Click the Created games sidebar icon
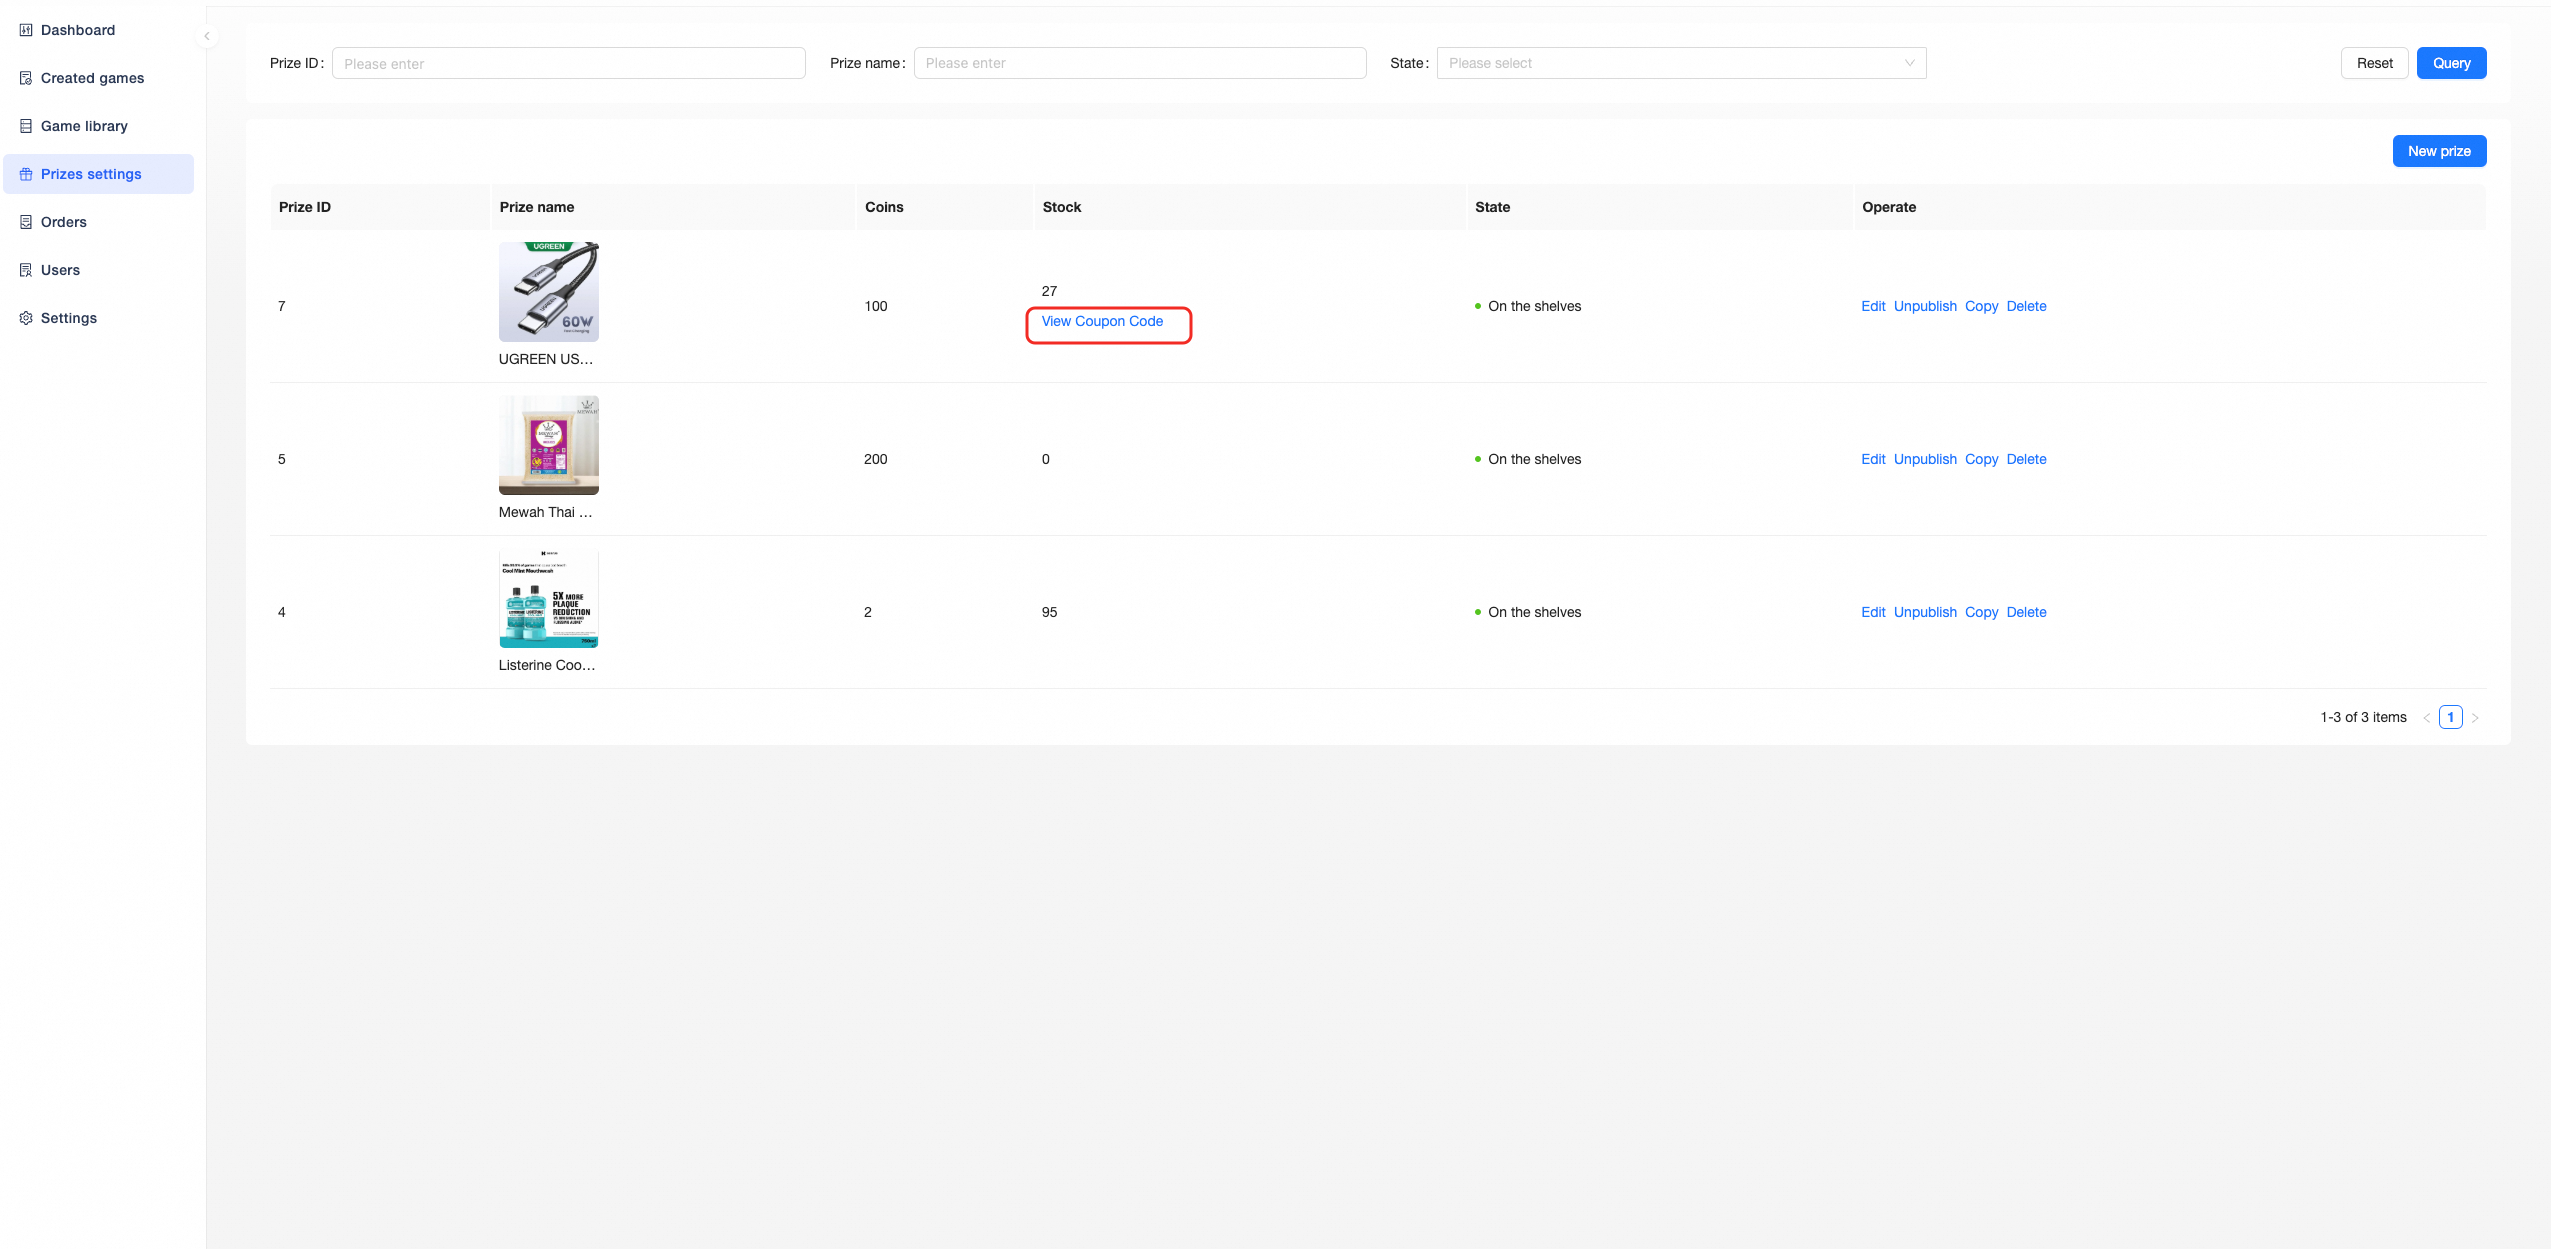This screenshot has height=1249, width=2551. (x=26, y=78)
